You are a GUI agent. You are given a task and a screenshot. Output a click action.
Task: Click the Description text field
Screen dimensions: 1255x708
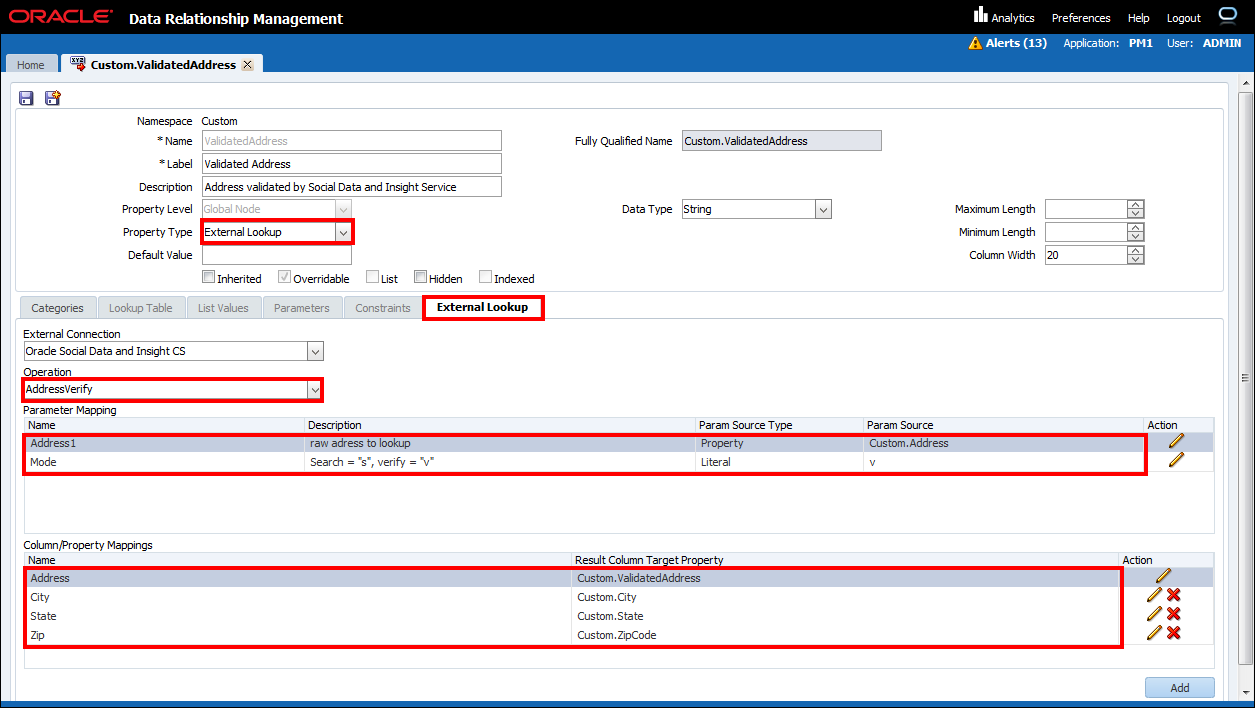[351, 187]
